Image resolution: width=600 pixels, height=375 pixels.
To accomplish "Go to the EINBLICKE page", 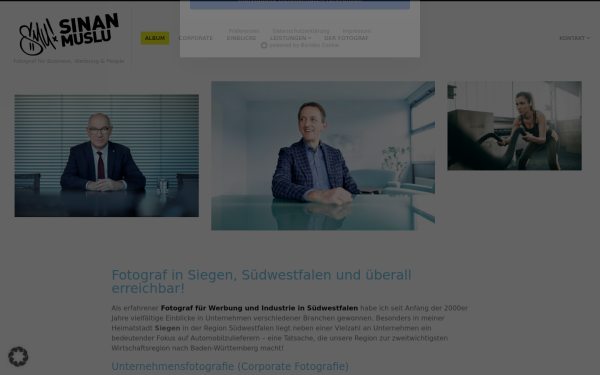I will 241,38.
